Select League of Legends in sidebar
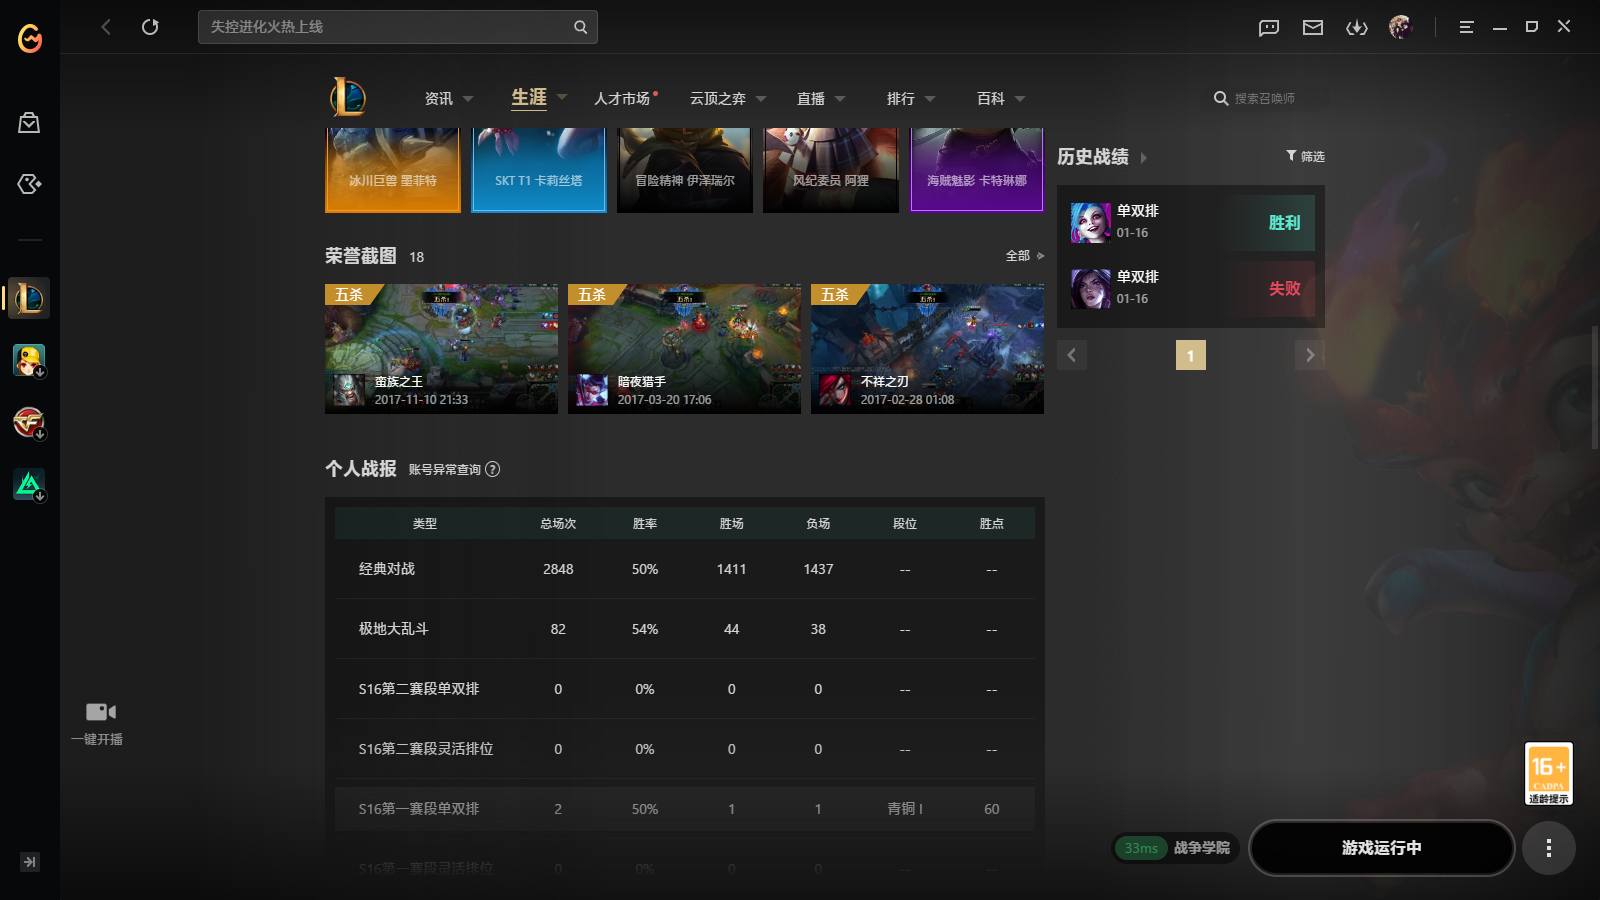Viewport: 1600px width, 900px height. coord(29,298)
